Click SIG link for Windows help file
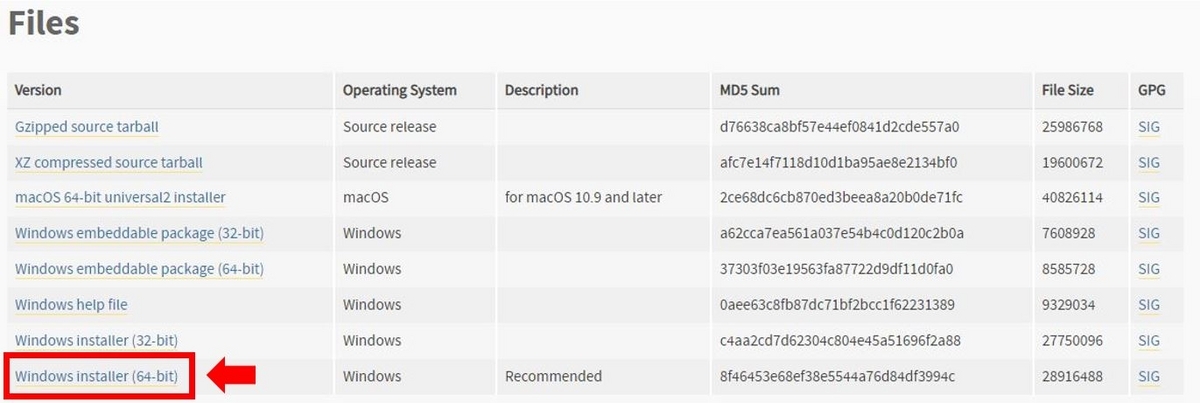This screenshot has width=1200, height=403. click(x=1149, y=304)
